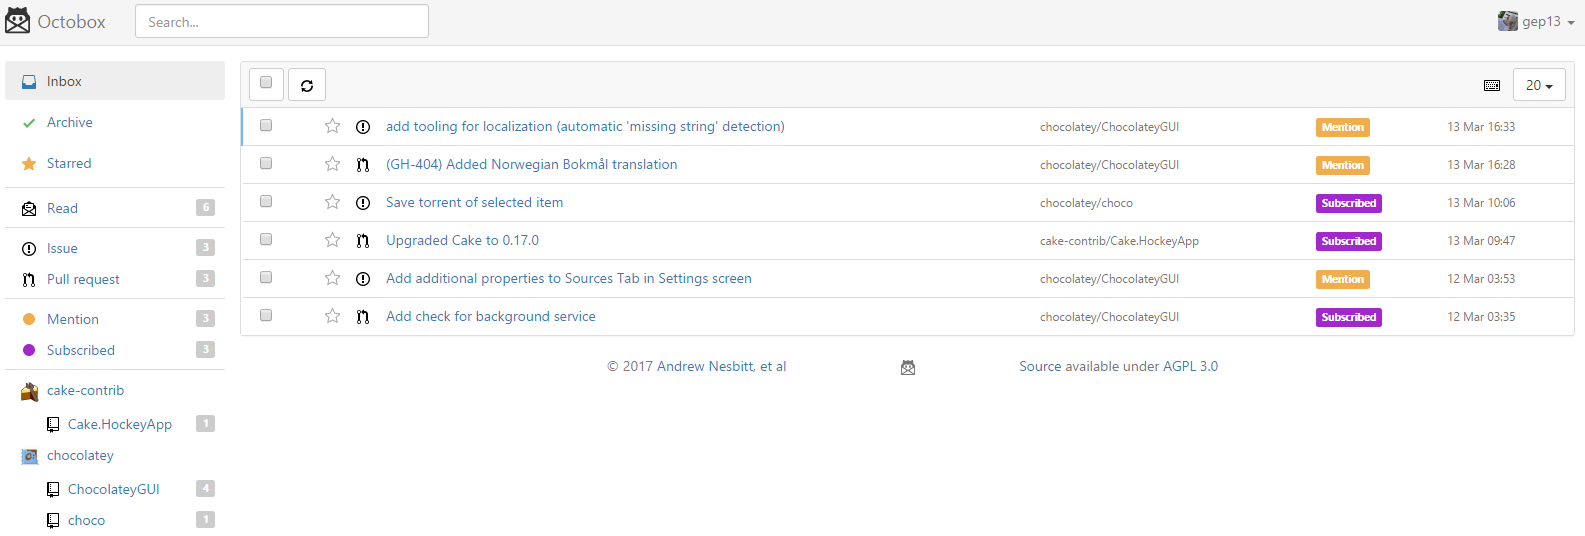Viewport: 1585px width, 536px height.
Task: Click the purple Subscribed color dot in sidebar
Action: click(x=29, y=350)
